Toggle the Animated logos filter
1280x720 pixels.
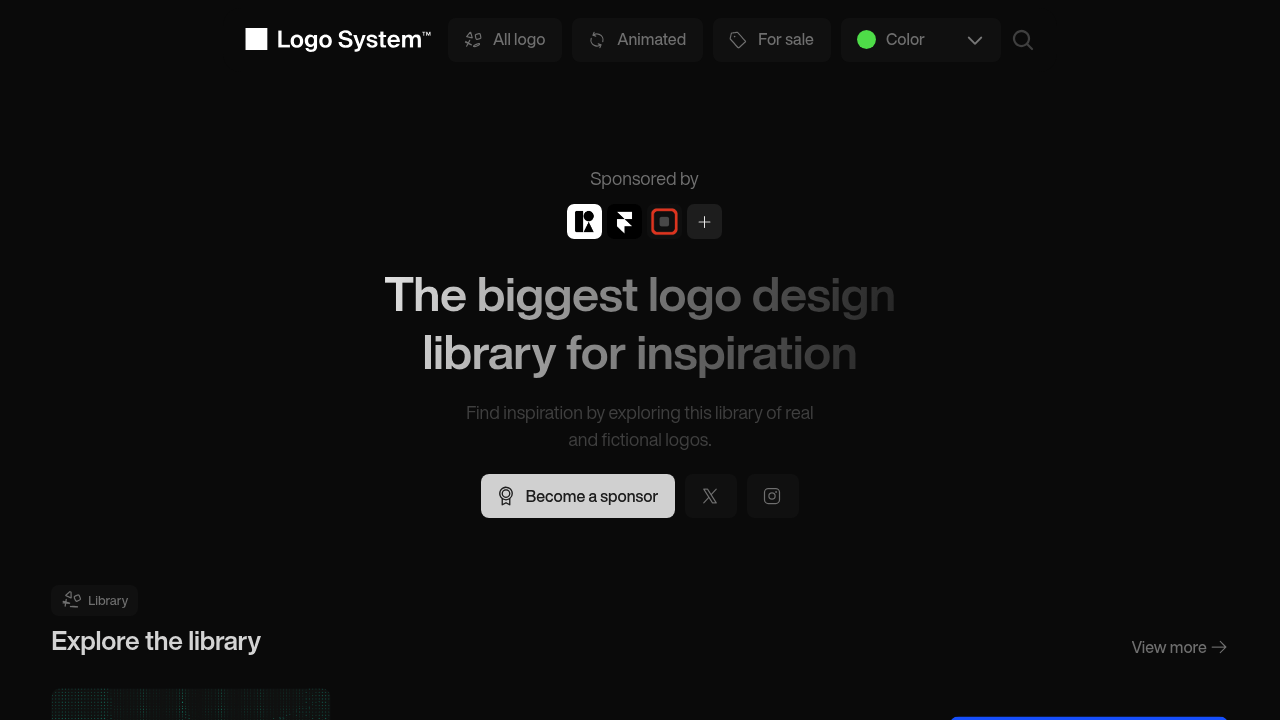[637, 40]
